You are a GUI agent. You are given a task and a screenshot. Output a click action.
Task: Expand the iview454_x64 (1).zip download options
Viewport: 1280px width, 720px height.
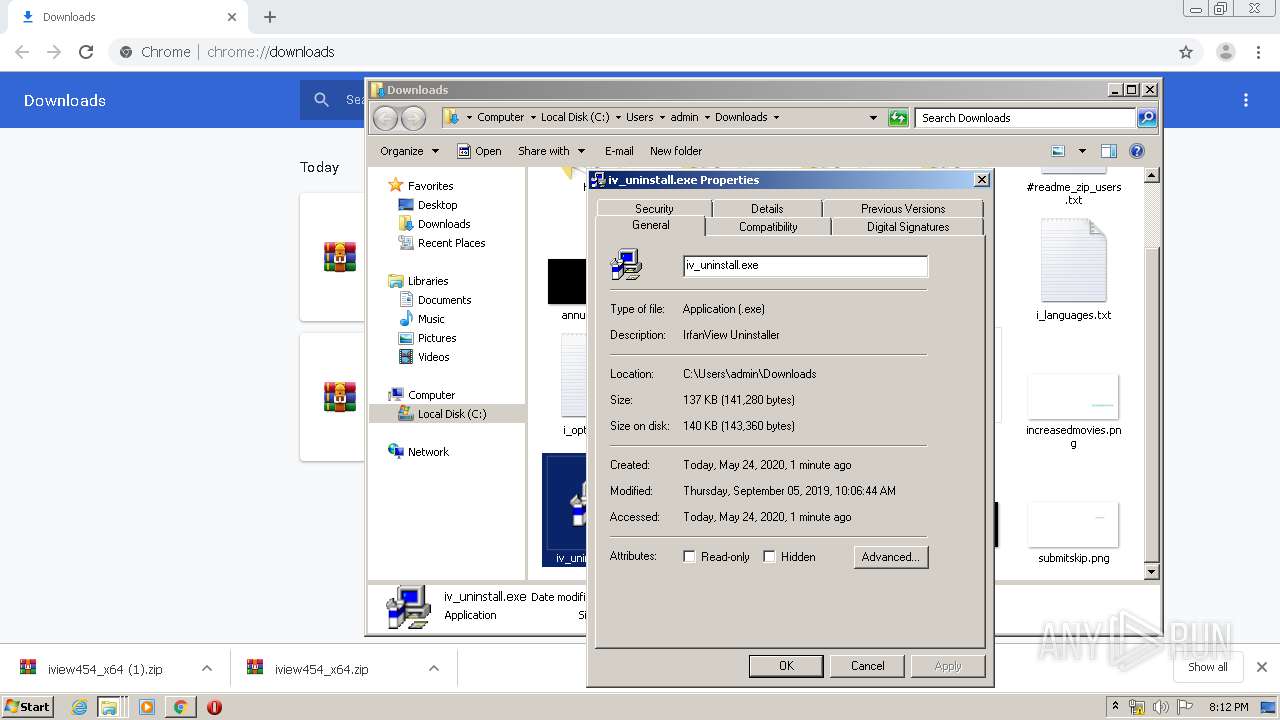pyautogui.click(x=207, y=668)
